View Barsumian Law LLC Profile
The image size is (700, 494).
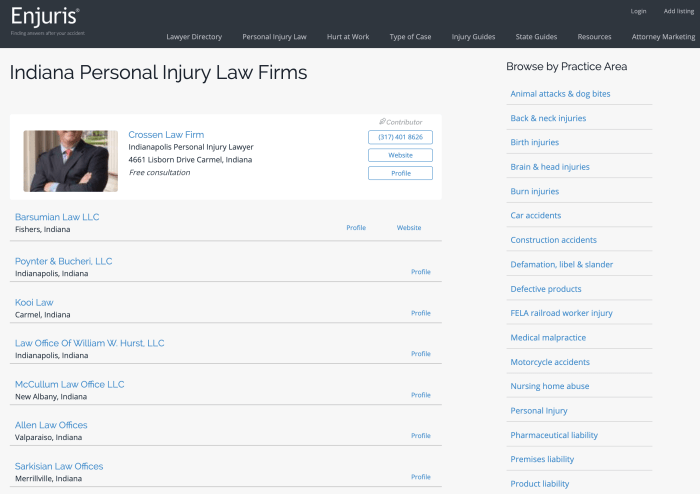356,228
